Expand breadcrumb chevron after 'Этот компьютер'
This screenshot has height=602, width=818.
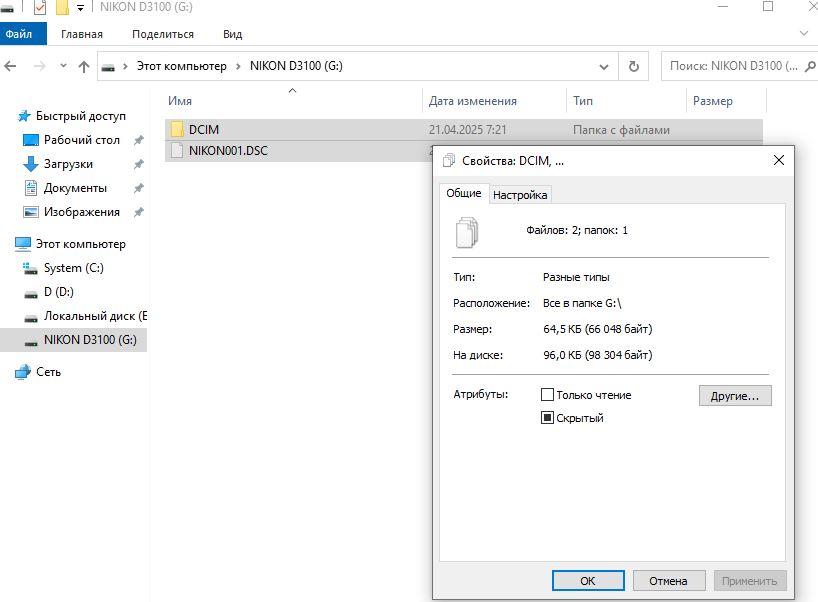pos(238,66)
